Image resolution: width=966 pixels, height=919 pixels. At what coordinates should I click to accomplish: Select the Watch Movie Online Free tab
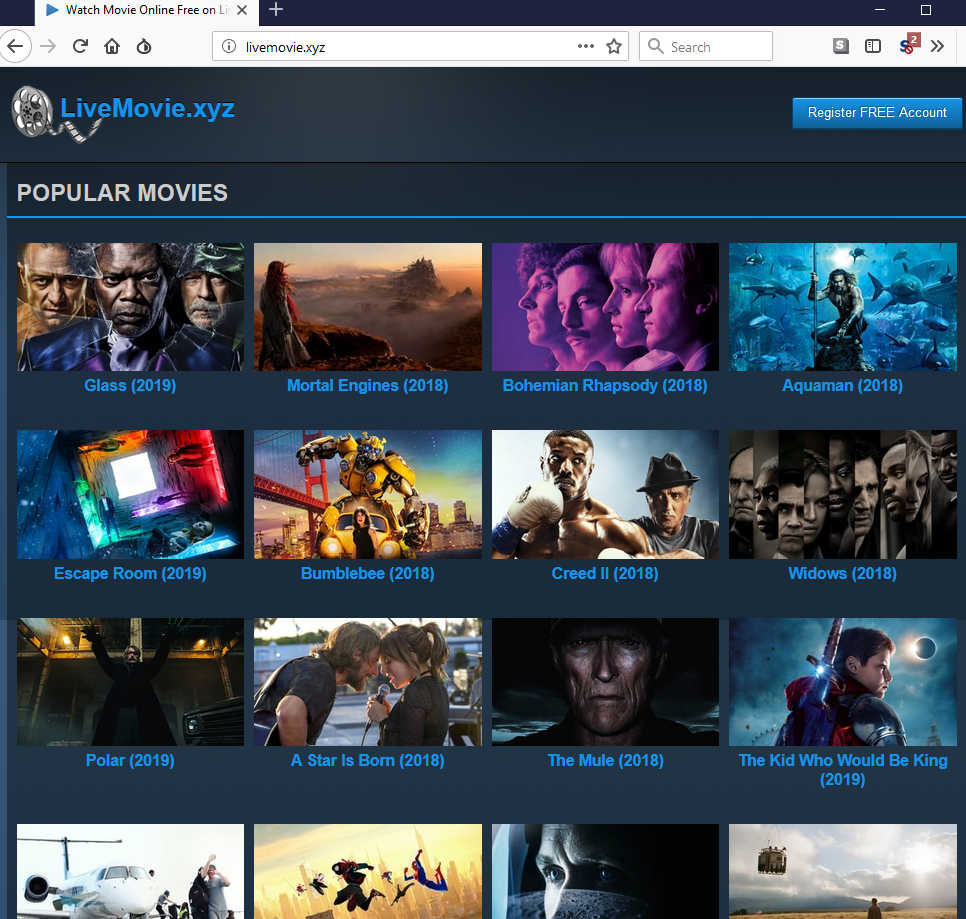[147, 10]
